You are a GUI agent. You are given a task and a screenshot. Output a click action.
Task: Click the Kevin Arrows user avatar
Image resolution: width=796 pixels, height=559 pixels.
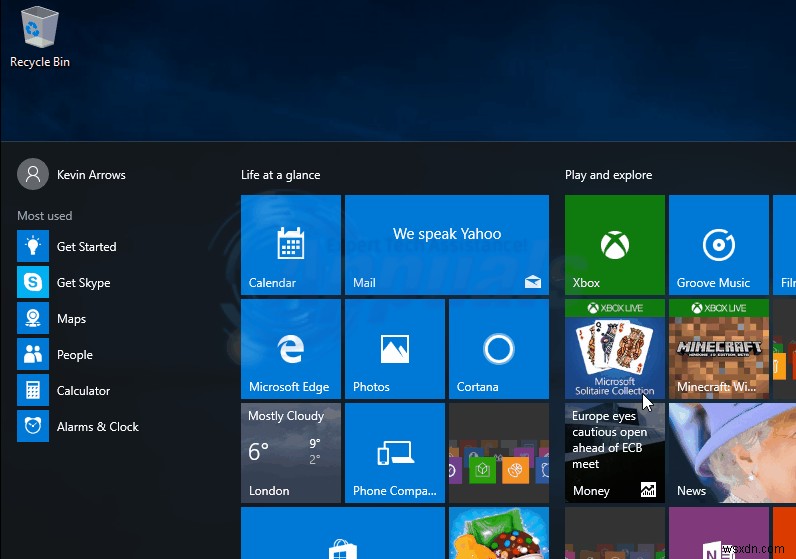(x=33, y=174)
